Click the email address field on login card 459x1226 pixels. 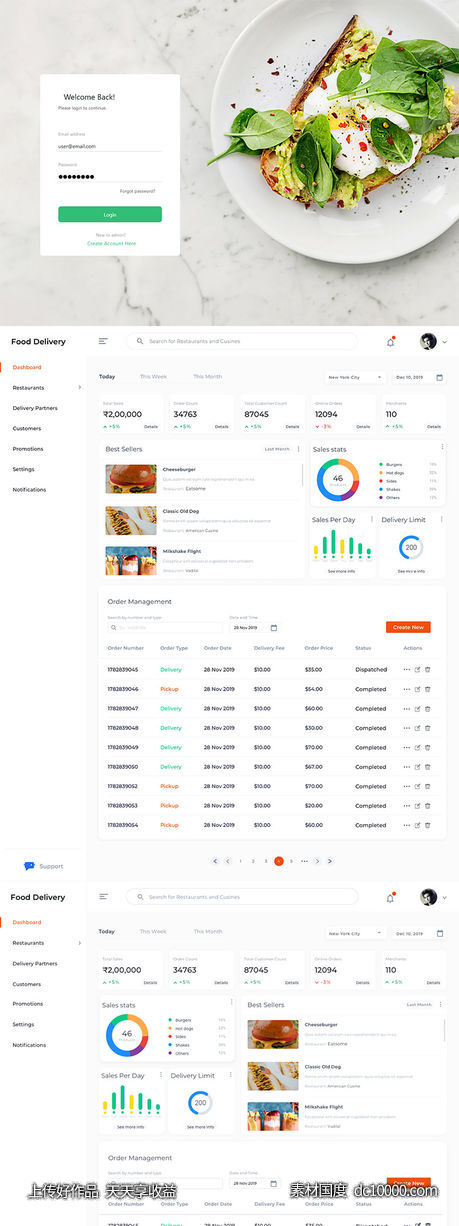tap(110, 146)
